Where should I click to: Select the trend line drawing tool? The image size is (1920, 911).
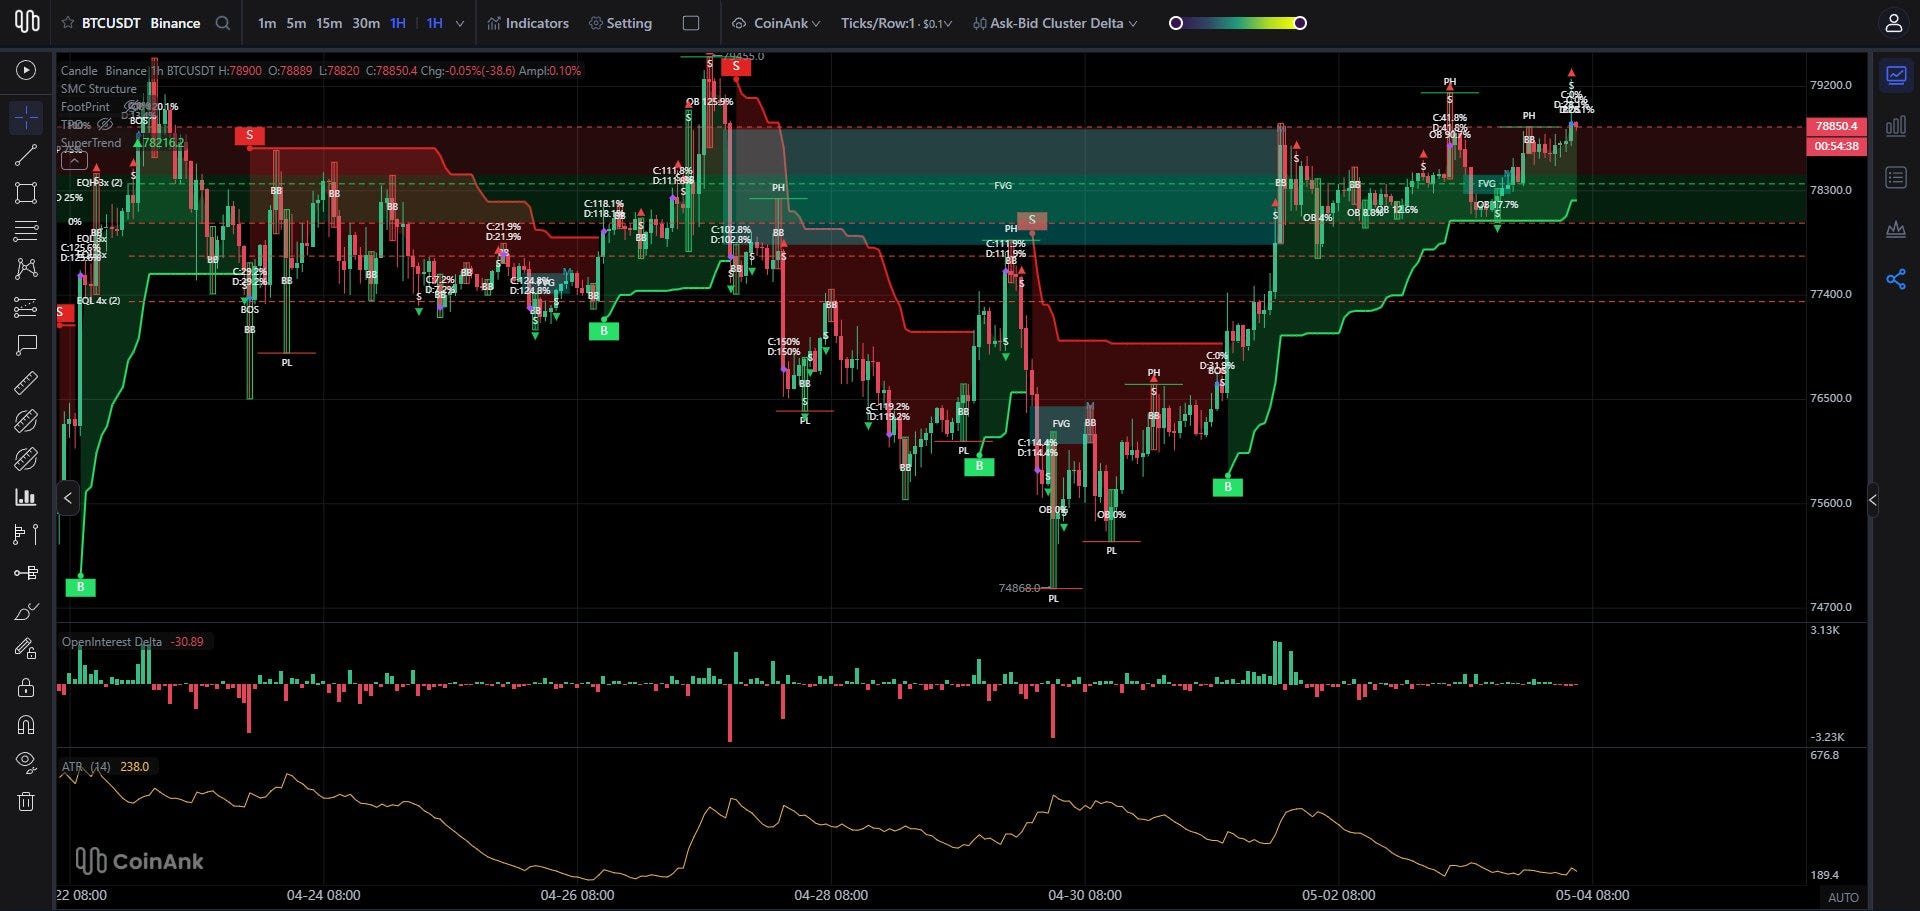coord(26,155)
